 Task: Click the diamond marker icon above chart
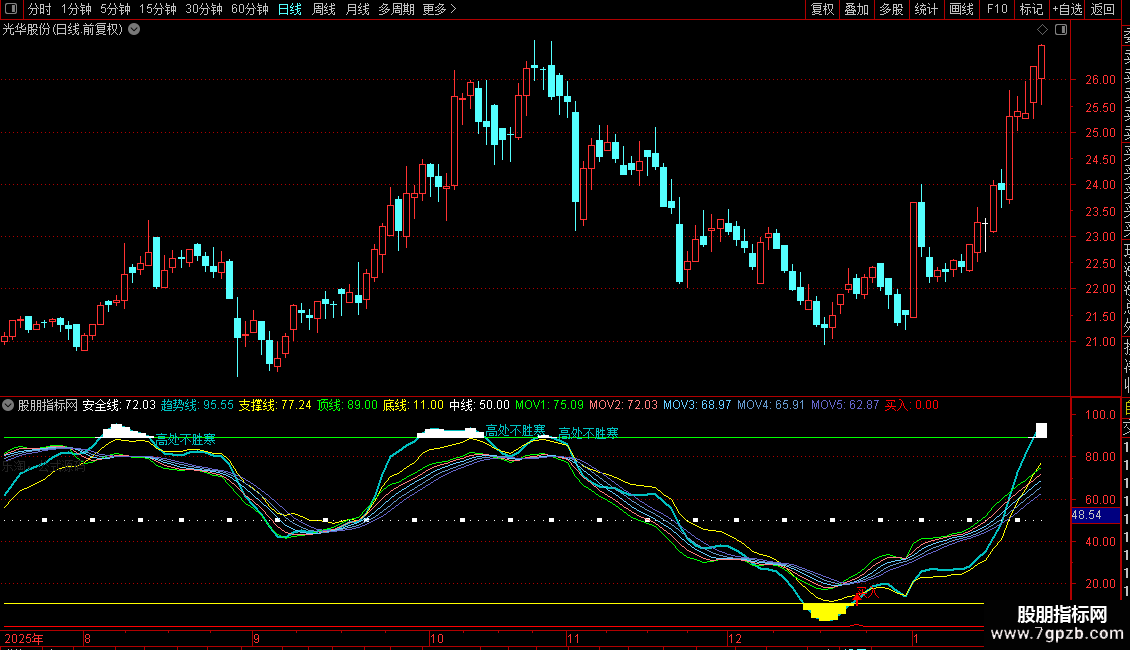1042,30
